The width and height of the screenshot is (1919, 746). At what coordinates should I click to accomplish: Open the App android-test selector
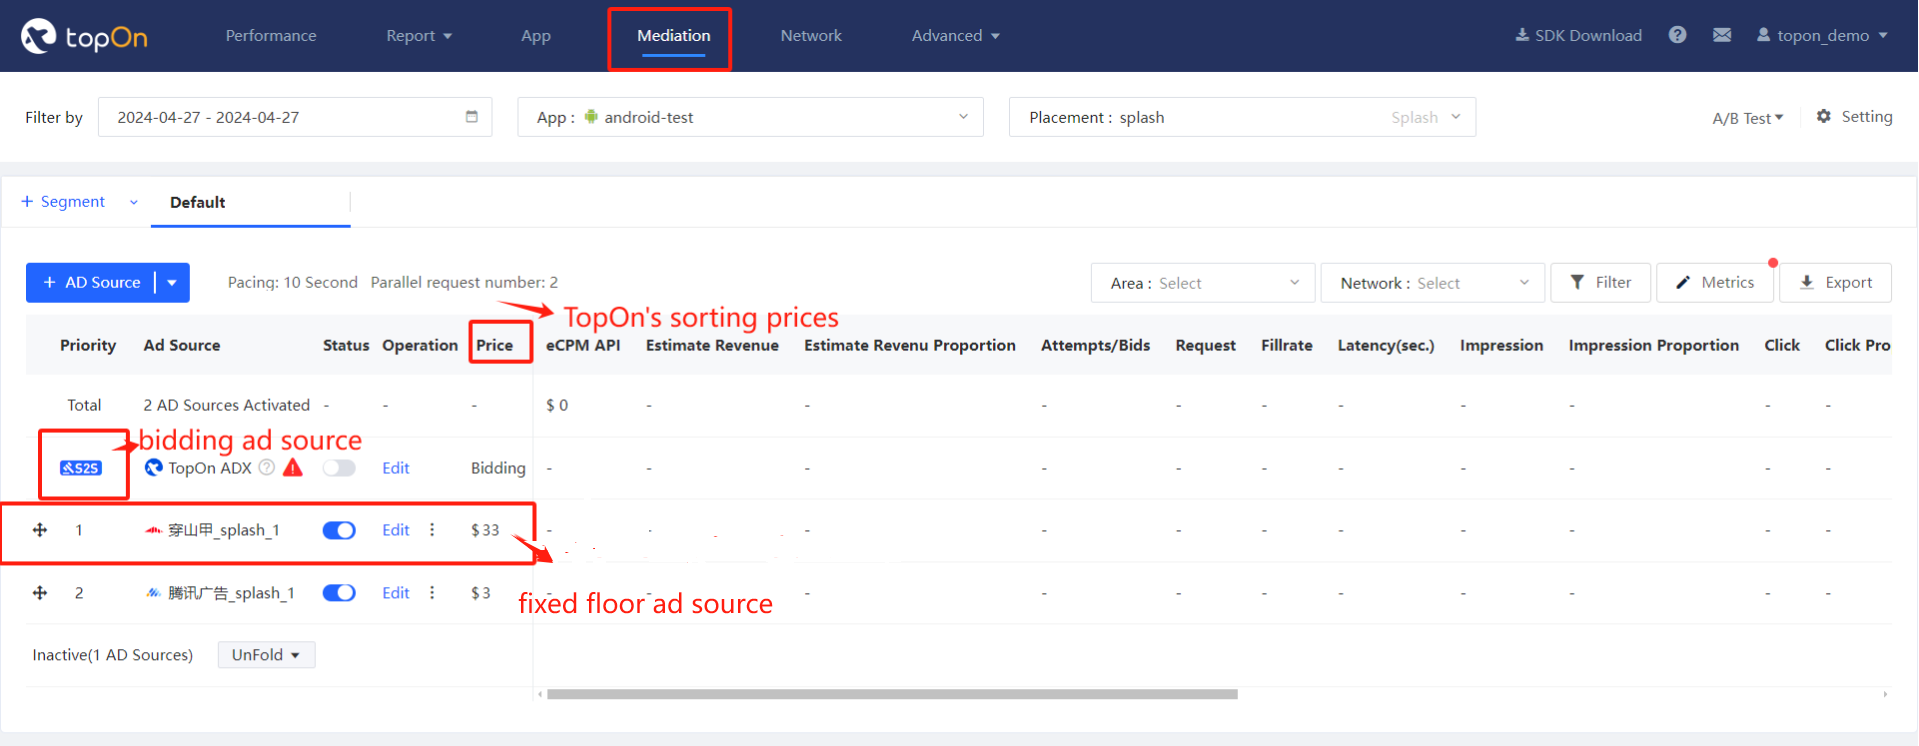click(x=750, y=117)
